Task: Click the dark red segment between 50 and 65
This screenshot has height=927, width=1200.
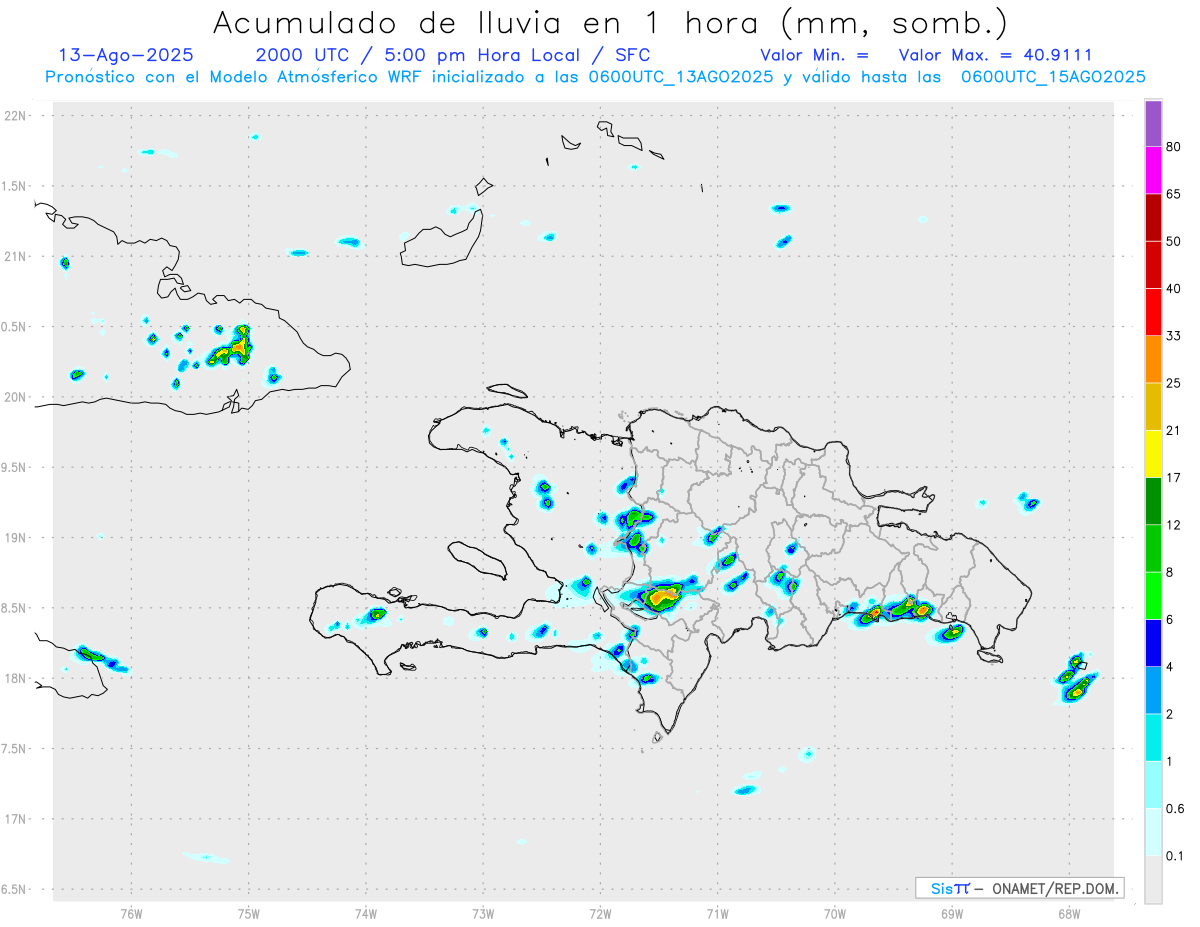Action: tap(1153, 219)
